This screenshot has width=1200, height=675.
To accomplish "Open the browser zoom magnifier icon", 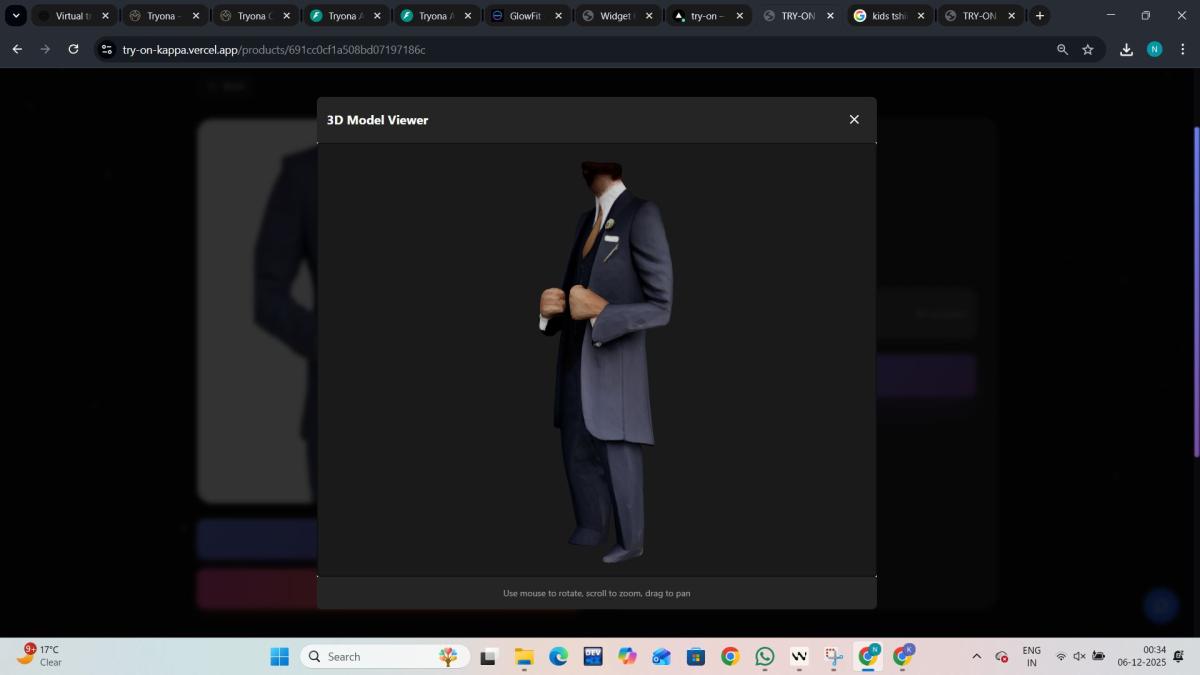I will pyautogui.click(x=1062, y=49).
